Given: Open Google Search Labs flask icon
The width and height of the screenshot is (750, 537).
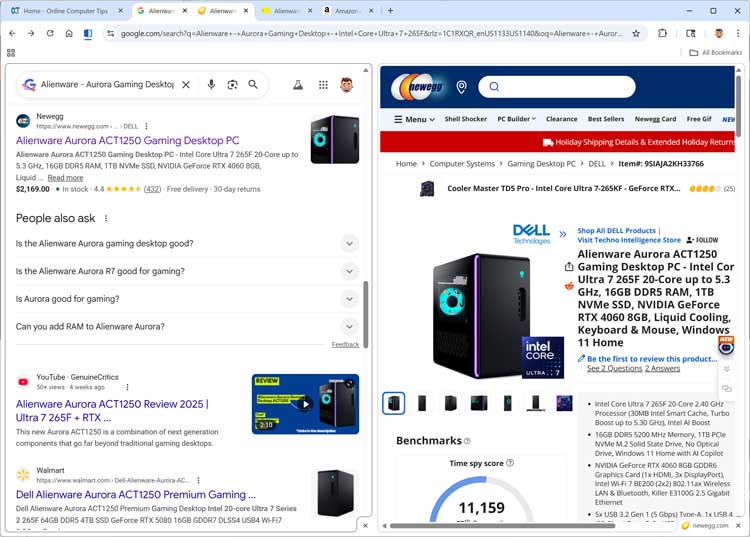Looking at the screenshot, I should click(298, 85).
